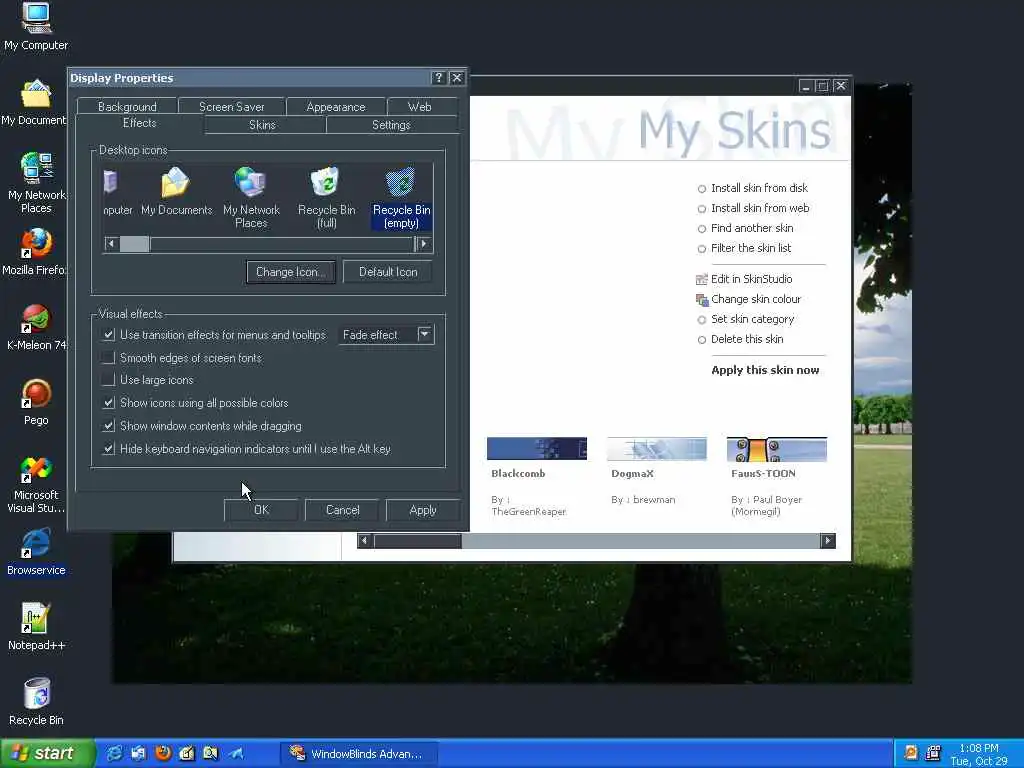Launch Notepad++ desktop shortcut

click(x=36, y=628)
